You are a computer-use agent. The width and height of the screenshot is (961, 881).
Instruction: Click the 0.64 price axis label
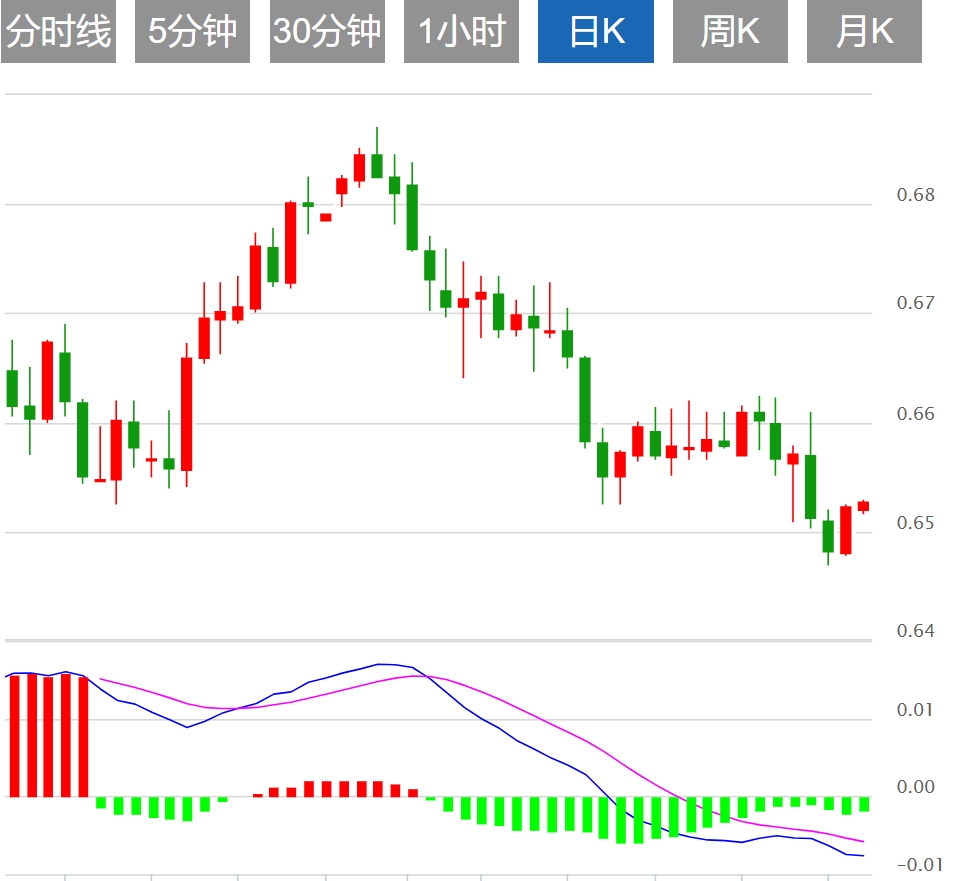coord(915,630)
